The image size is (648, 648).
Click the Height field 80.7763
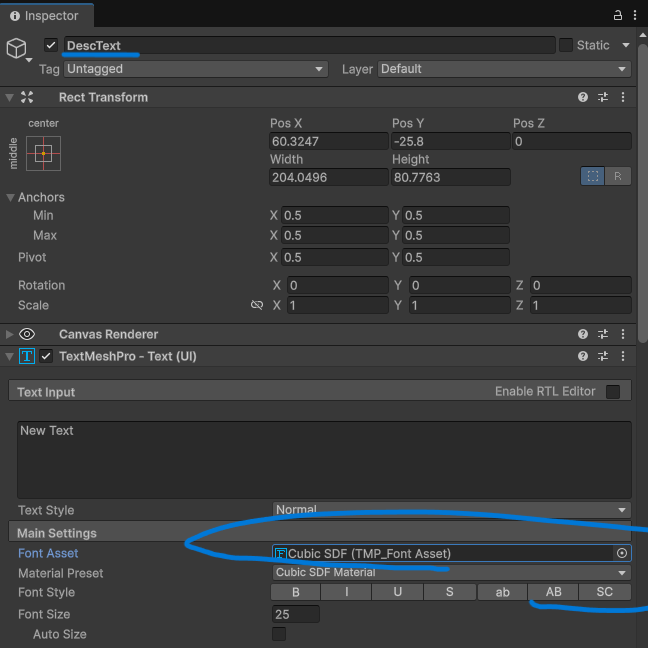(x=450, y=177)
